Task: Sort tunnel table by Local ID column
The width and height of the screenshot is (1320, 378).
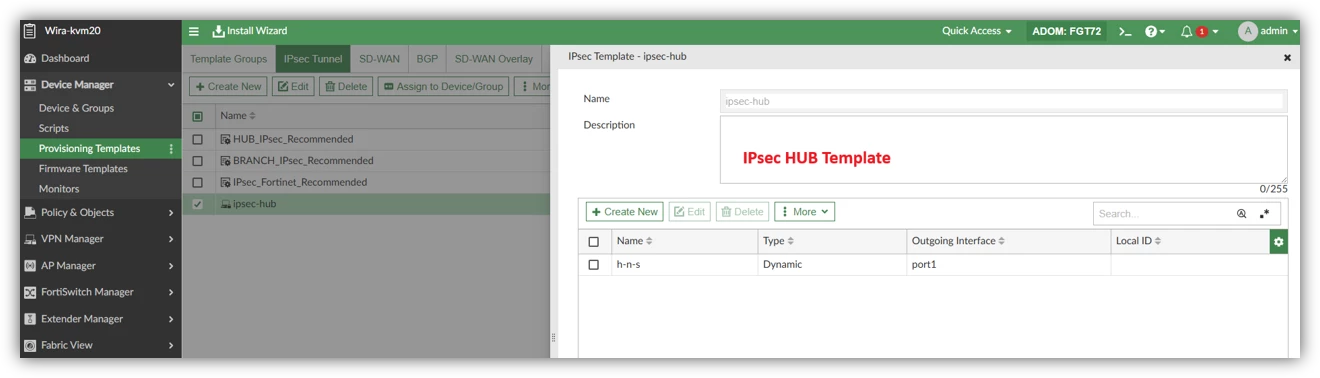Action: [1138, 241]
